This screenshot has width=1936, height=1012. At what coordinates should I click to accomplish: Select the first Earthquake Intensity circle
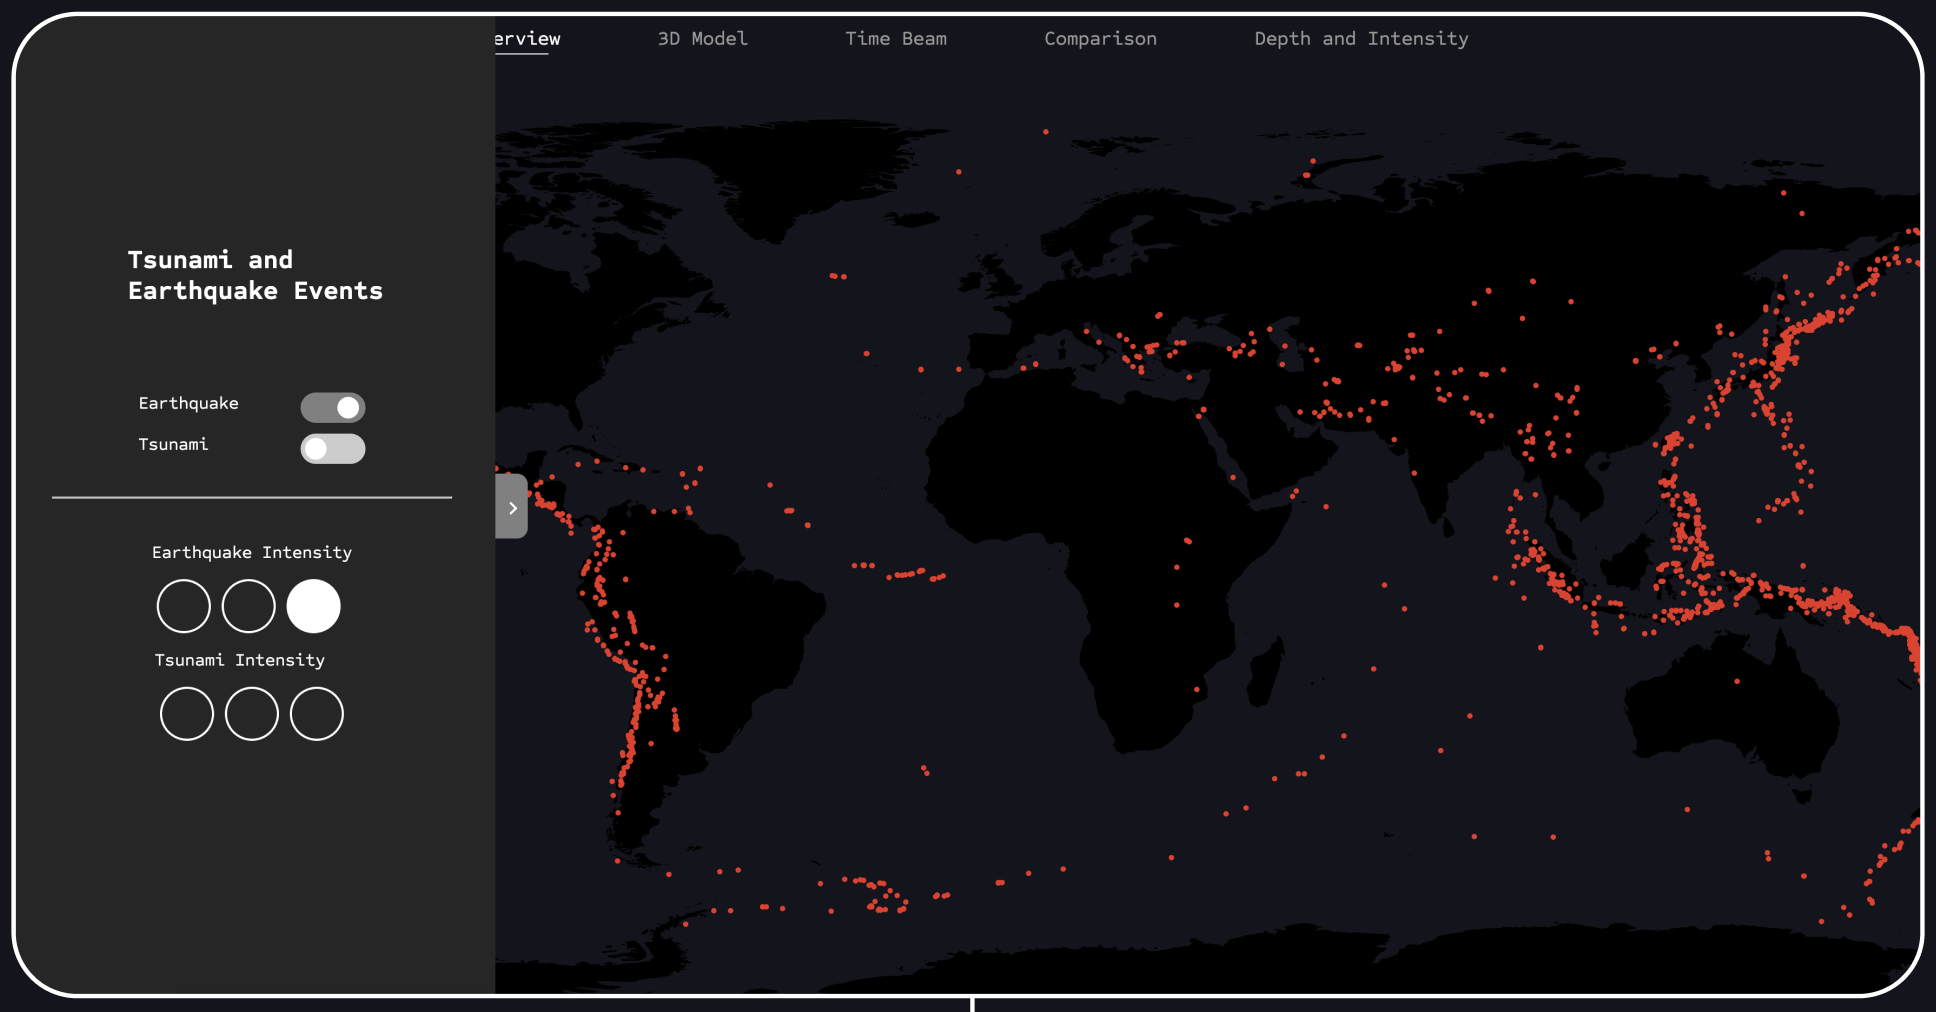click(x=184, y=606)
